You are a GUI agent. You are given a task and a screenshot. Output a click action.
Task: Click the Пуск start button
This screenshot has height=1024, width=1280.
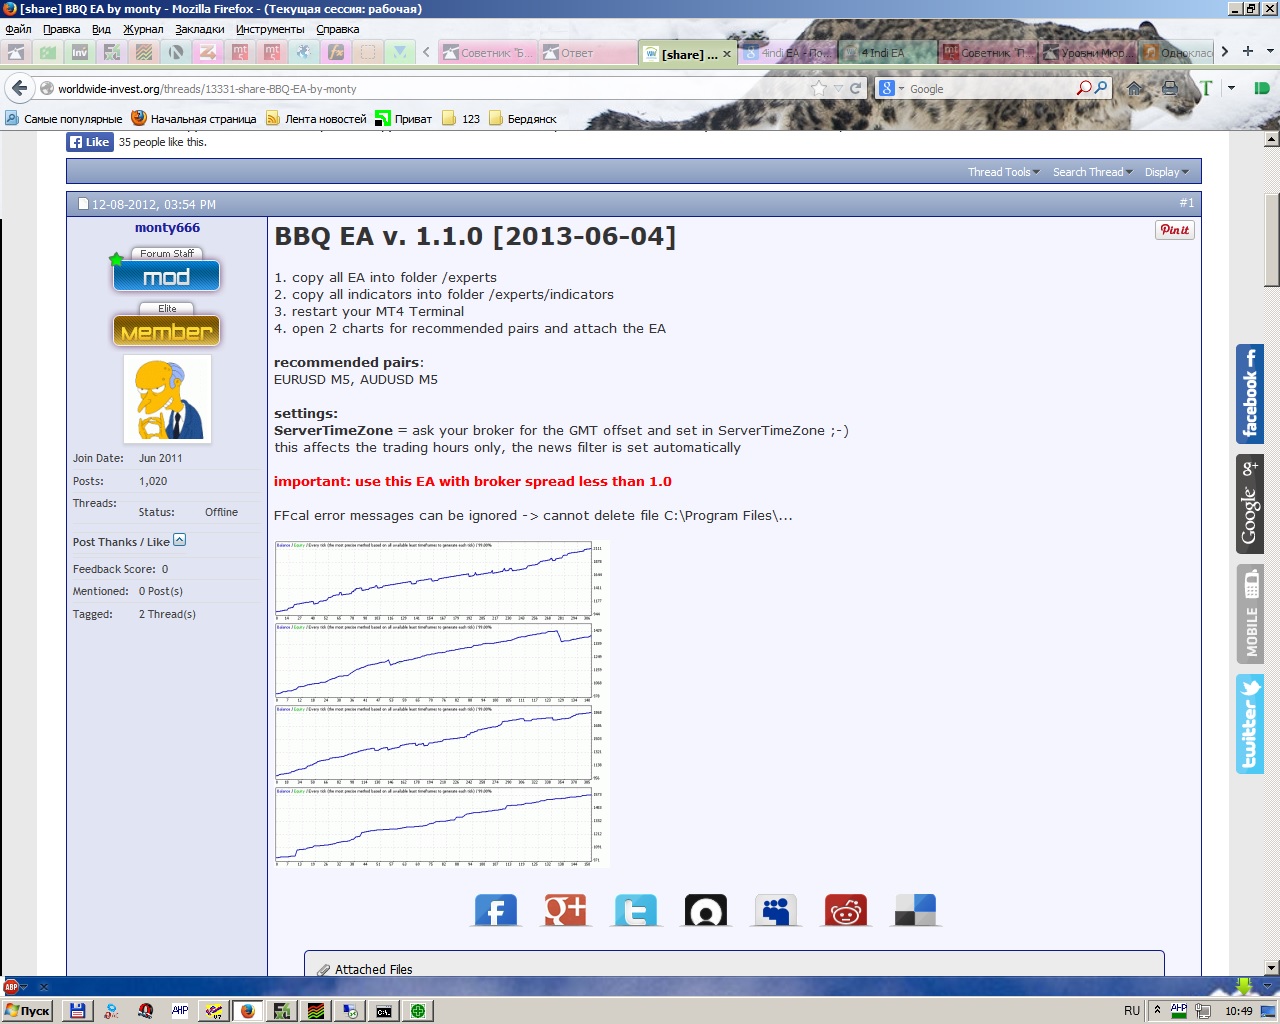(x=27, y=1010)
